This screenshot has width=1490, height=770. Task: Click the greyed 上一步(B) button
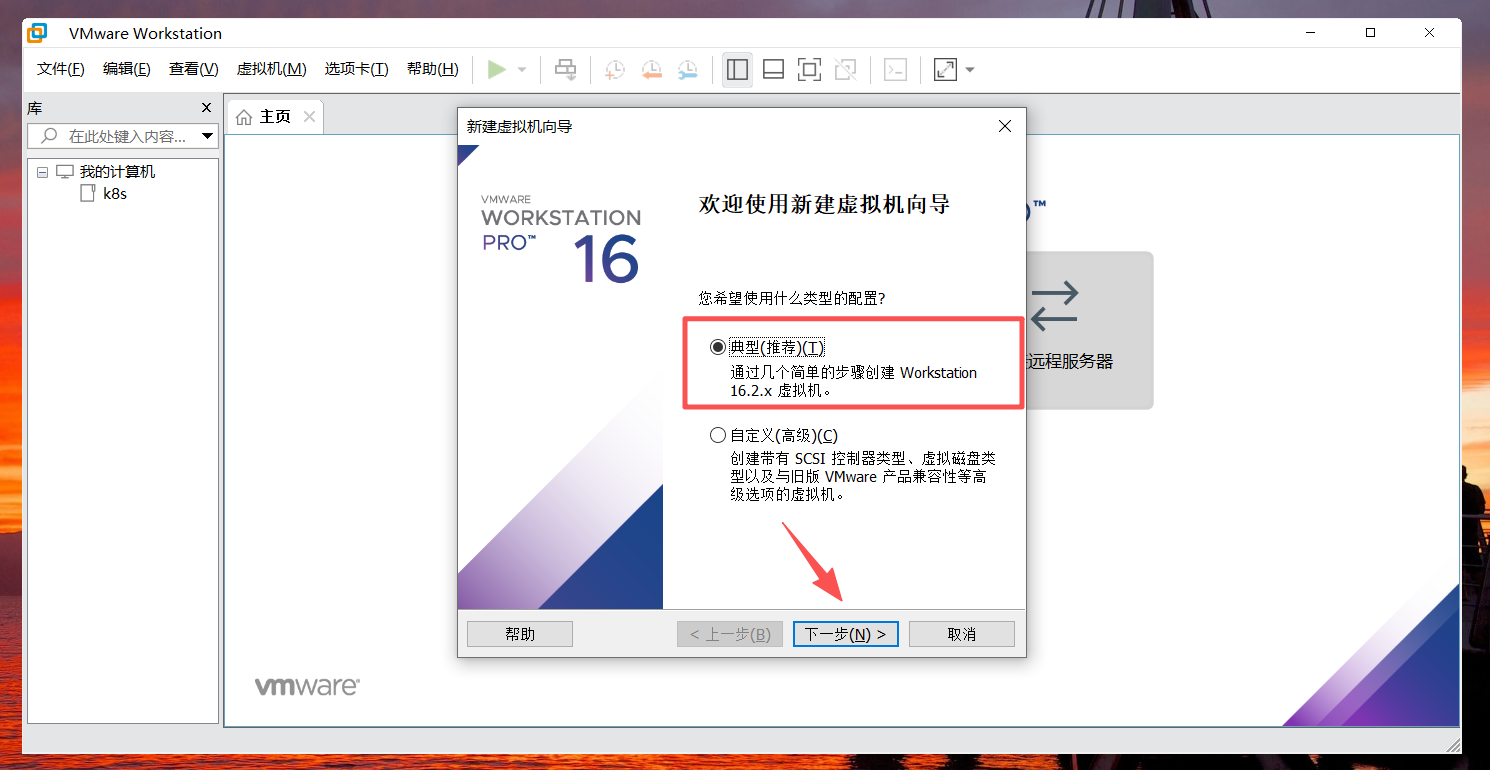click(x=730, y=634)
